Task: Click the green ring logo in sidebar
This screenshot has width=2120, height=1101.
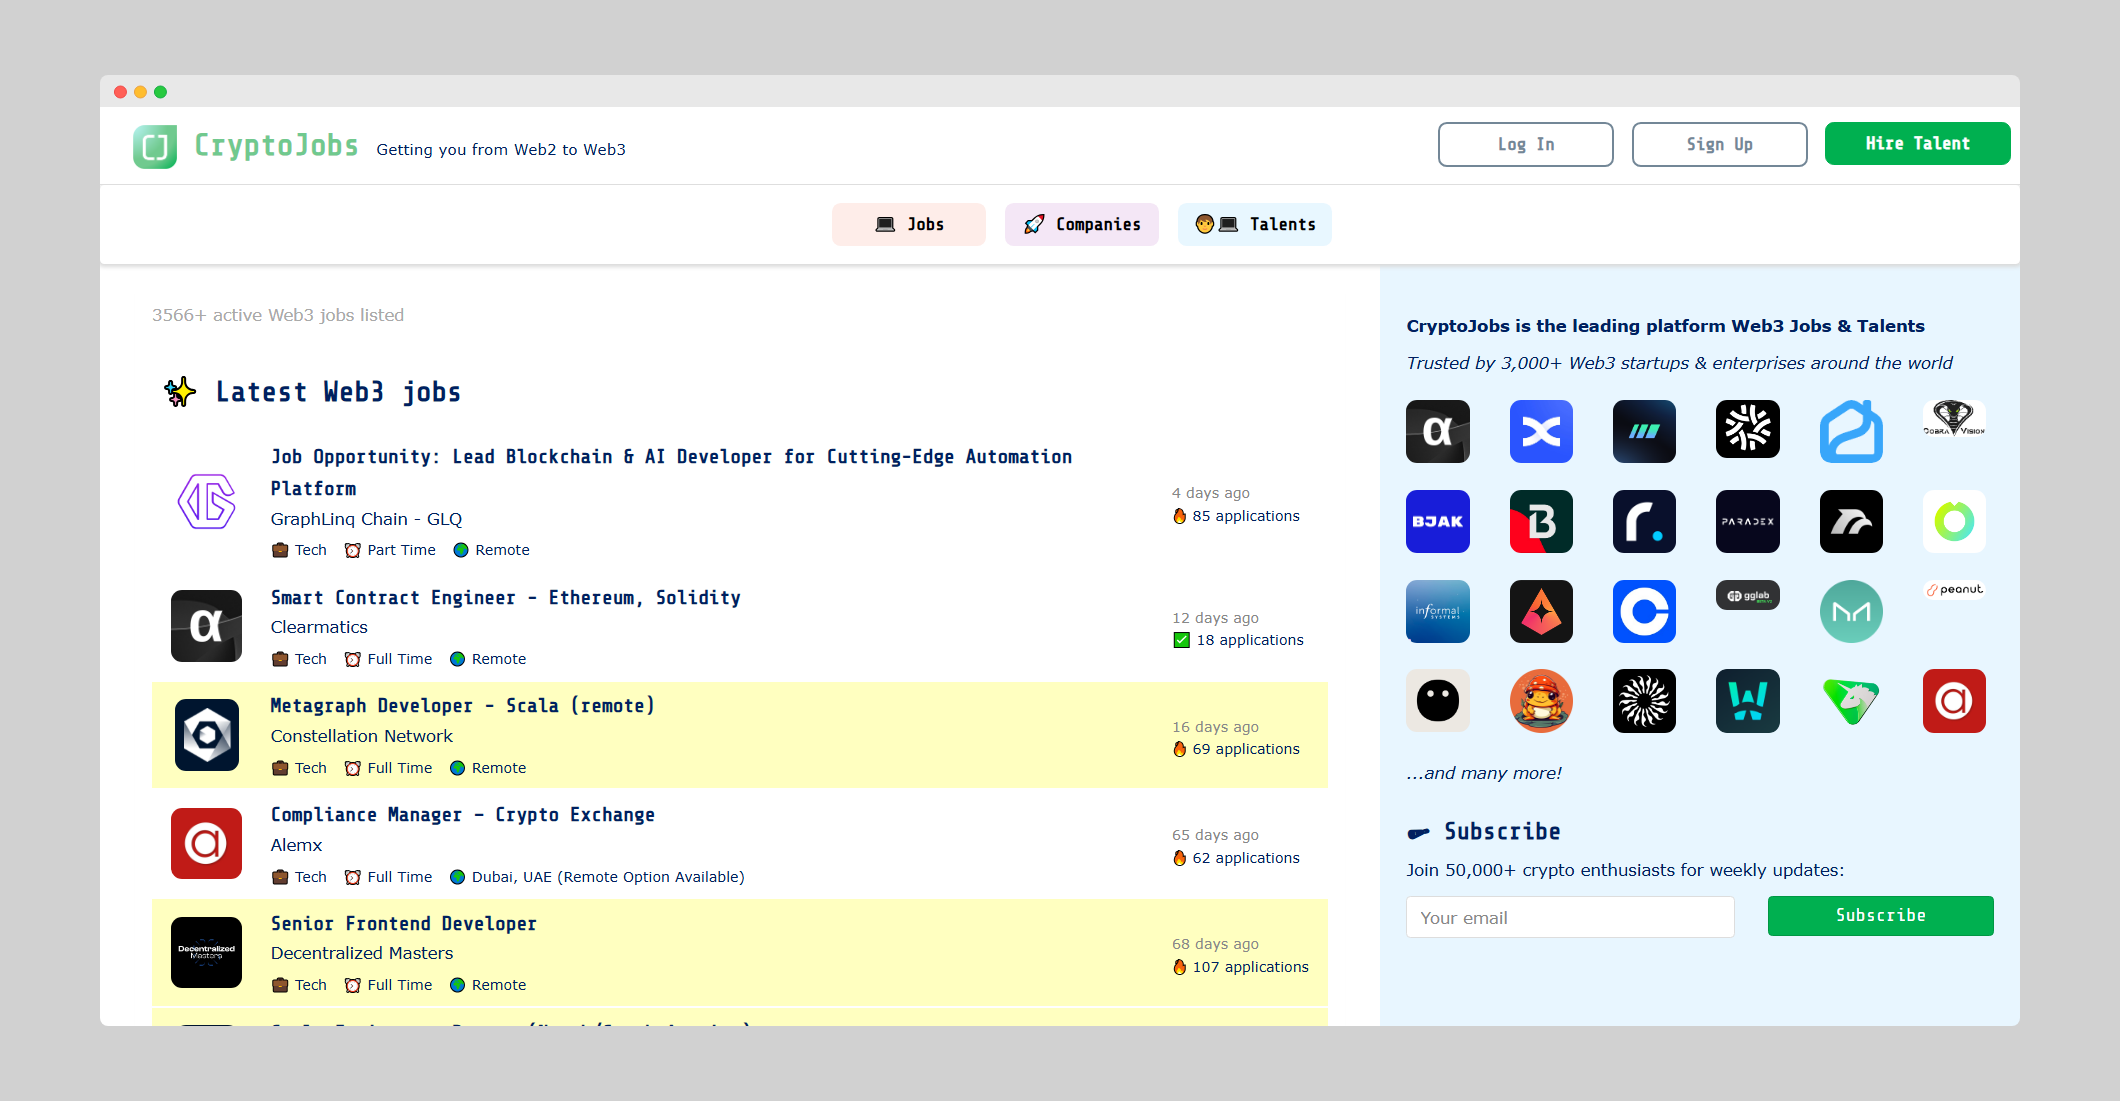Action: tap(1954, 521)
